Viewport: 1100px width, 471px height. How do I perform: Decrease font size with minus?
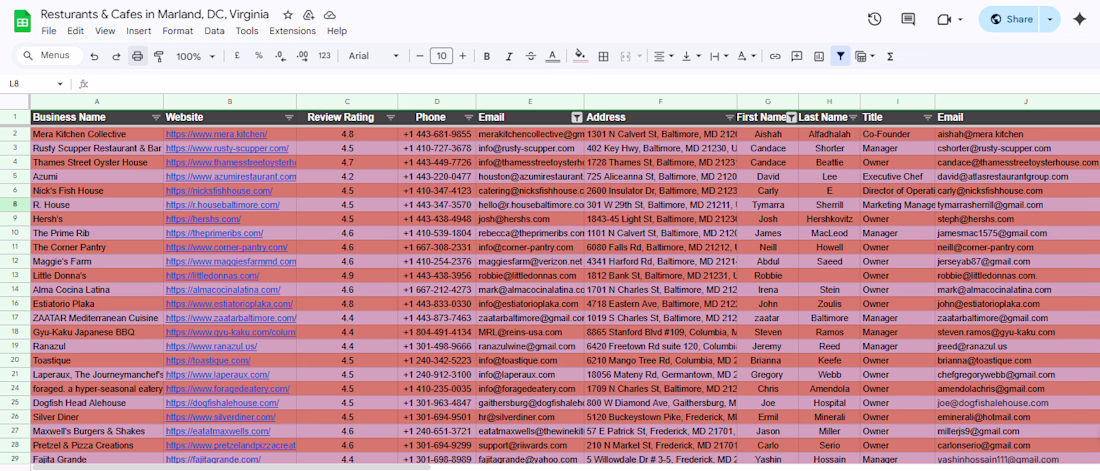click(x=420, y=56)
